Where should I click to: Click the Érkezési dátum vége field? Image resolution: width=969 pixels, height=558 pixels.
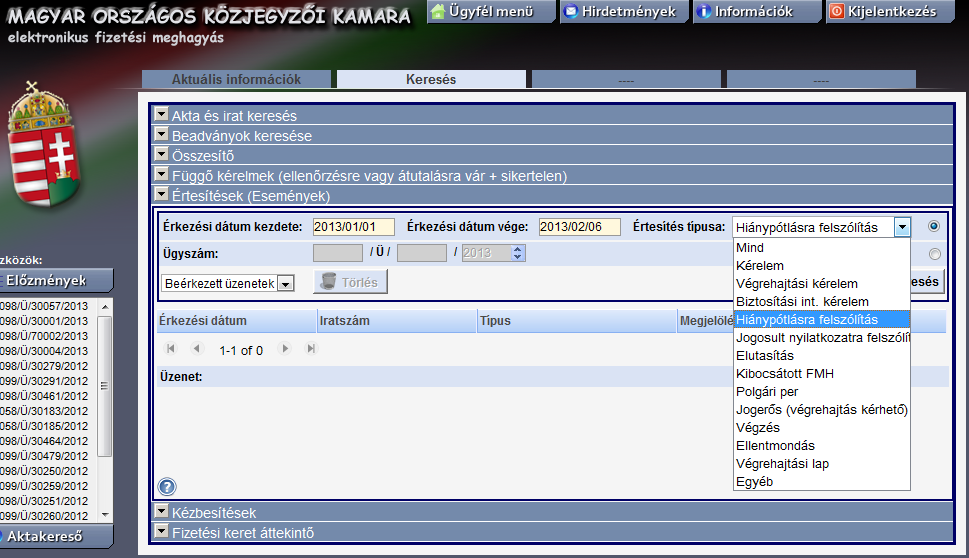580,227
